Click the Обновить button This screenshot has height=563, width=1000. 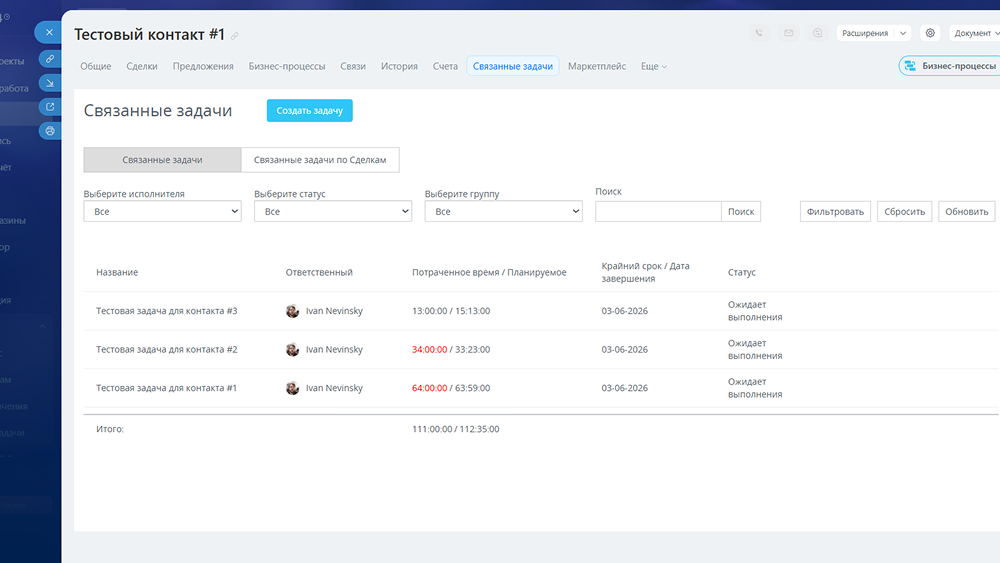(x=967, y=212)
